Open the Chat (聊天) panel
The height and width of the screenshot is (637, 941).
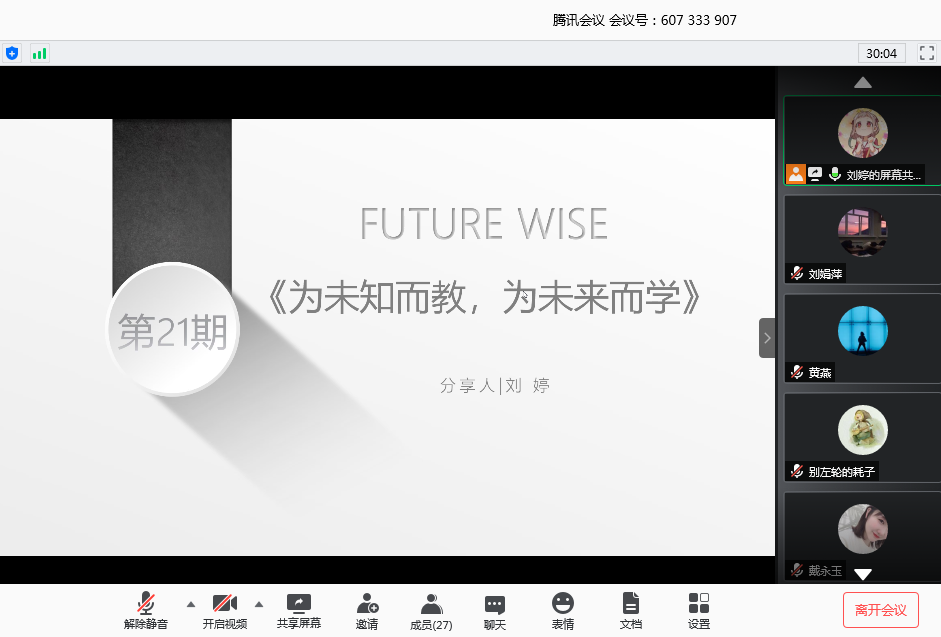[494, 610]
